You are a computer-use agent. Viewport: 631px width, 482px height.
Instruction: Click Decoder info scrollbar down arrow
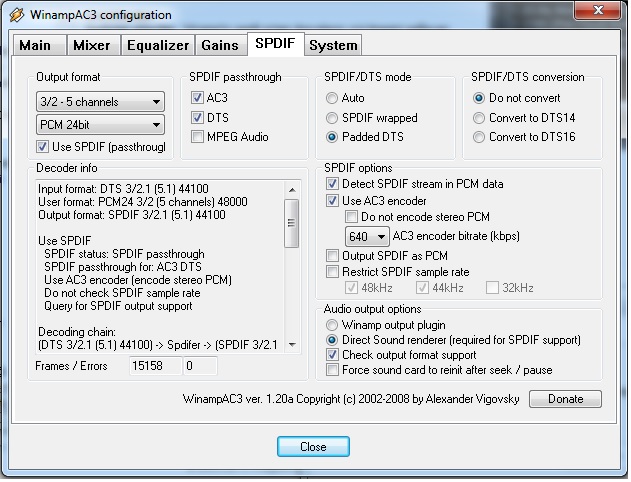pos(292,345)
